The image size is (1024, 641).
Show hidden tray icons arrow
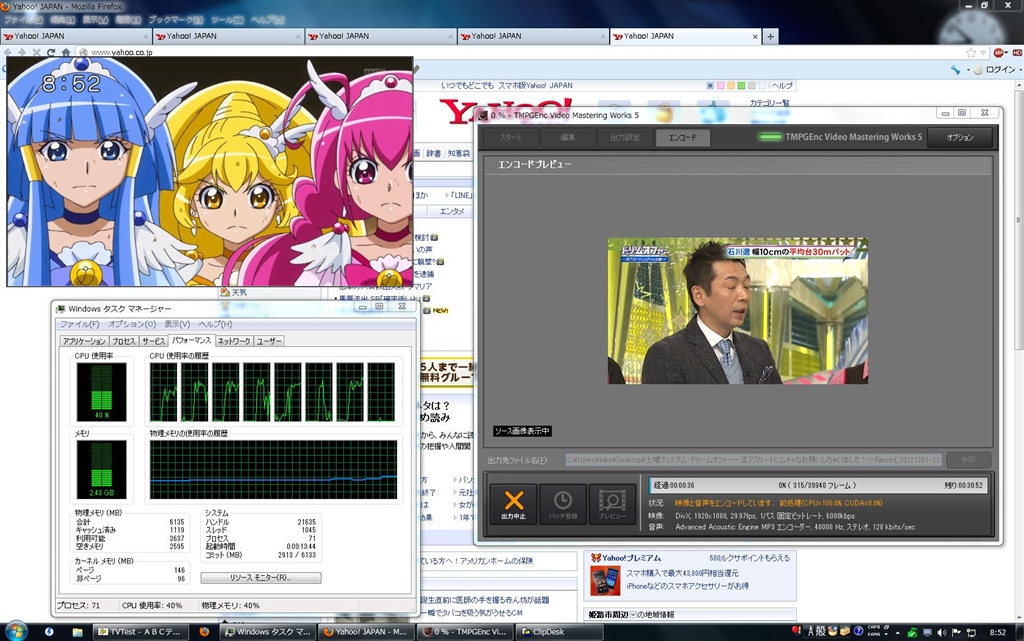[897, 632]
